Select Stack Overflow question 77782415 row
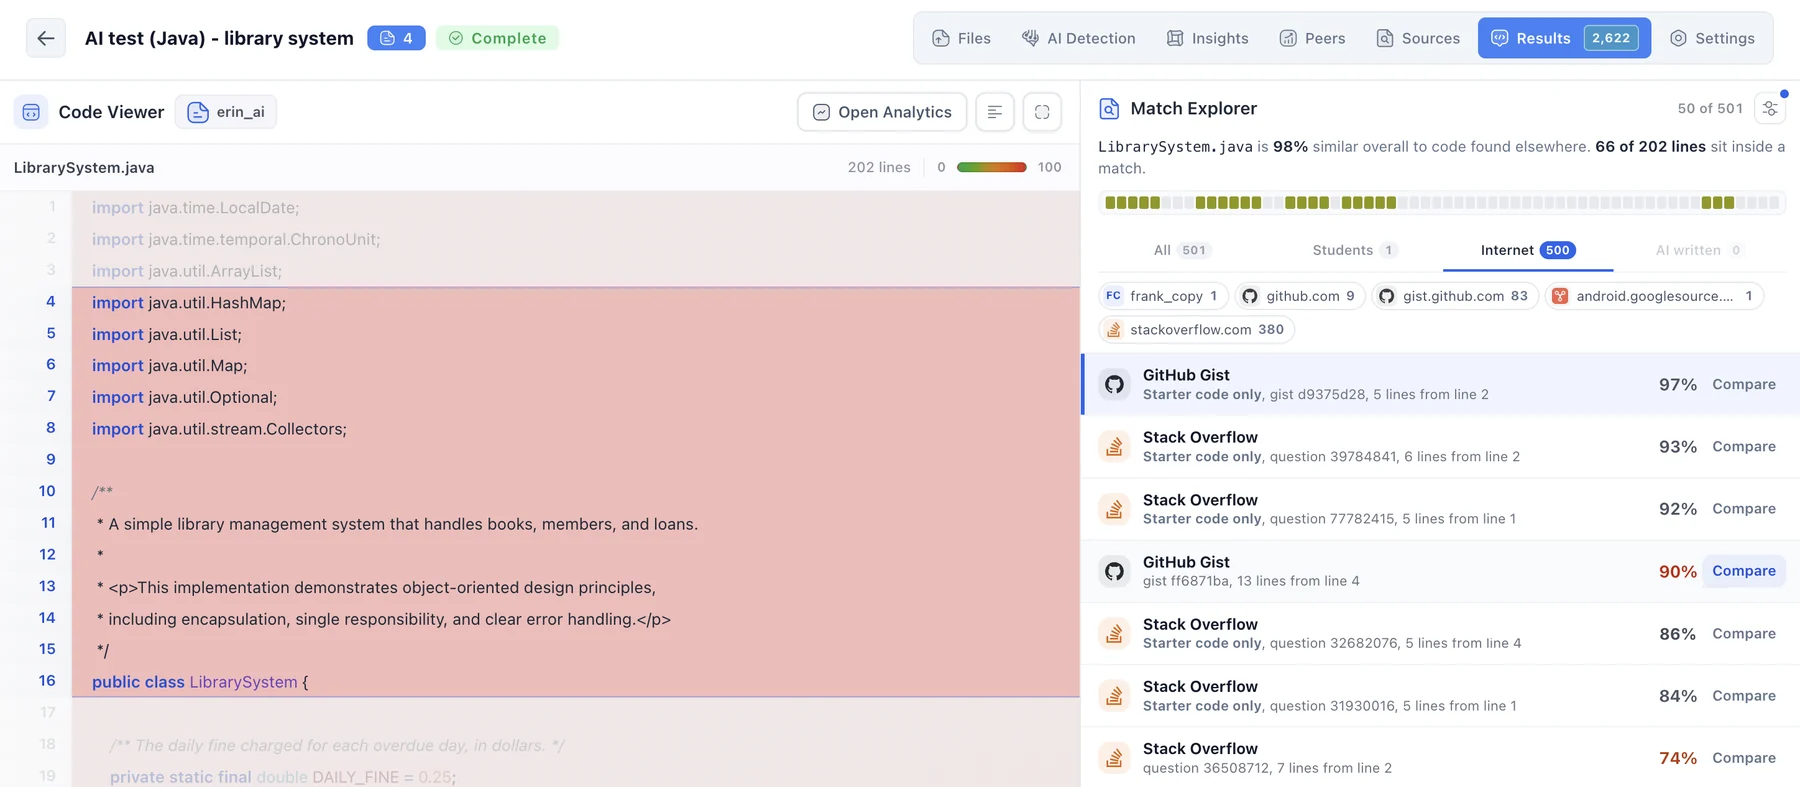Screen dimensions: 1800x787 click(x=1441, y=509)
